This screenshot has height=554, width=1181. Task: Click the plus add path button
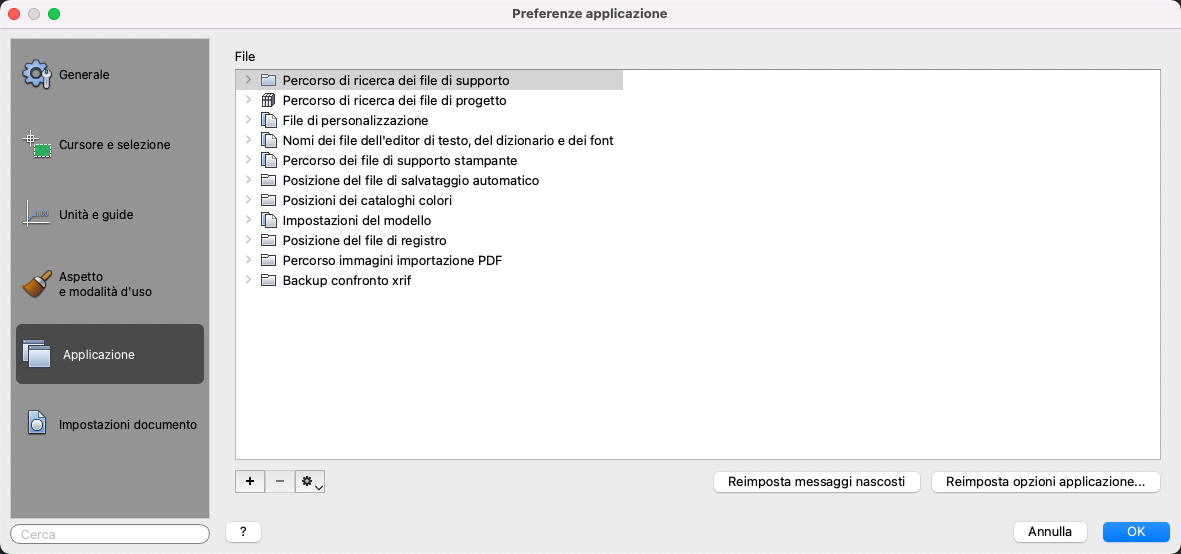point(249,482)
